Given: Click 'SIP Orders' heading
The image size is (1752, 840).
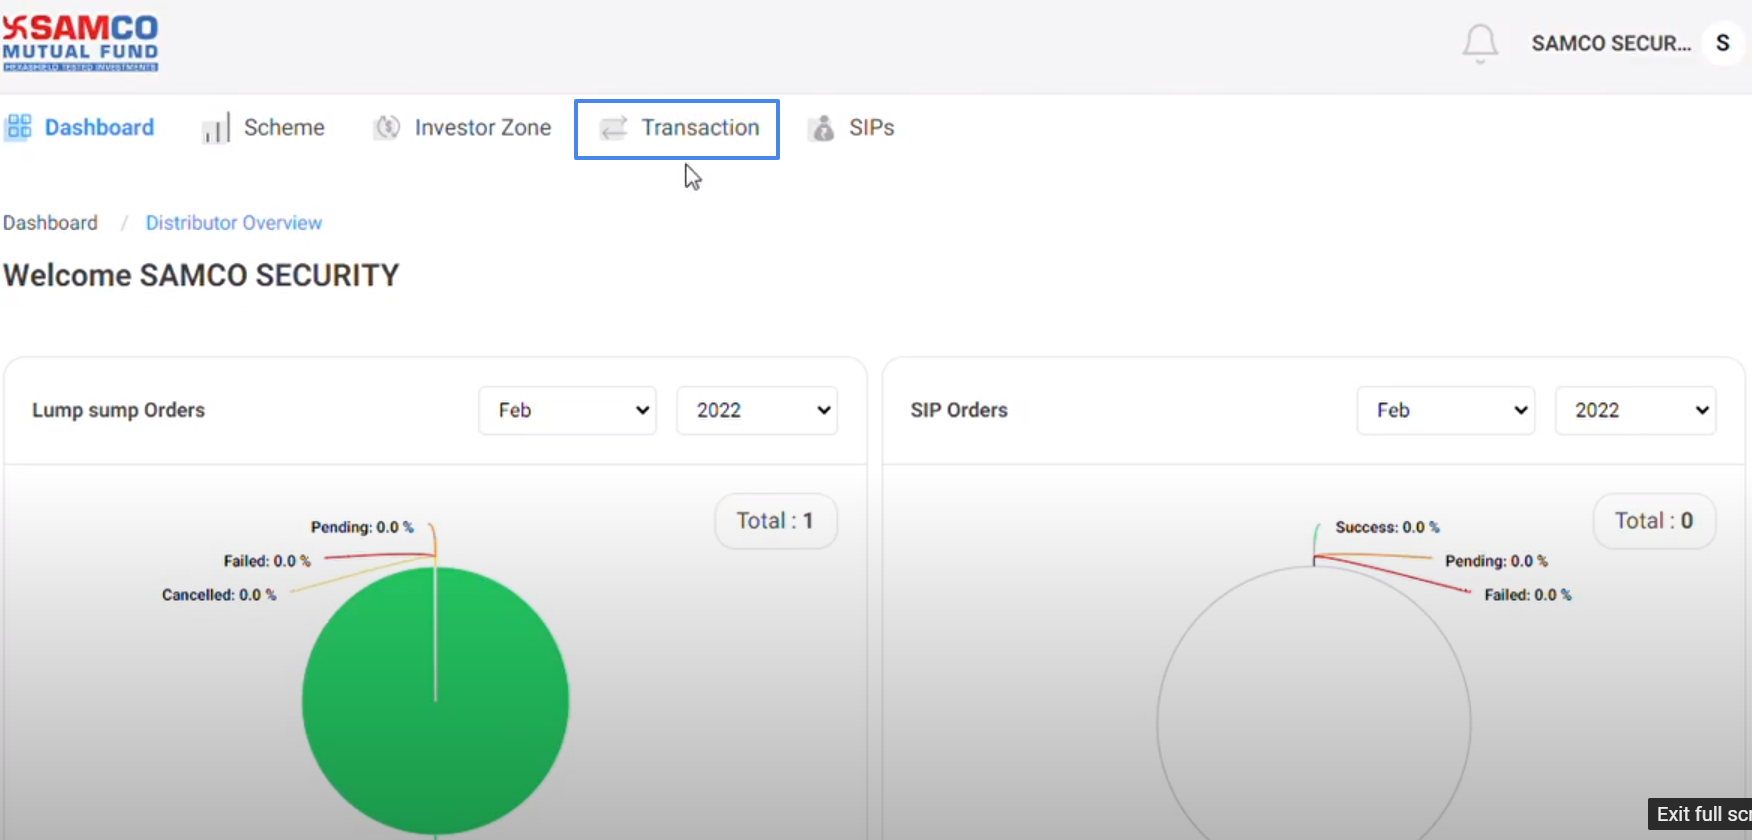Looking at the screenshot, I should [959, 410].
